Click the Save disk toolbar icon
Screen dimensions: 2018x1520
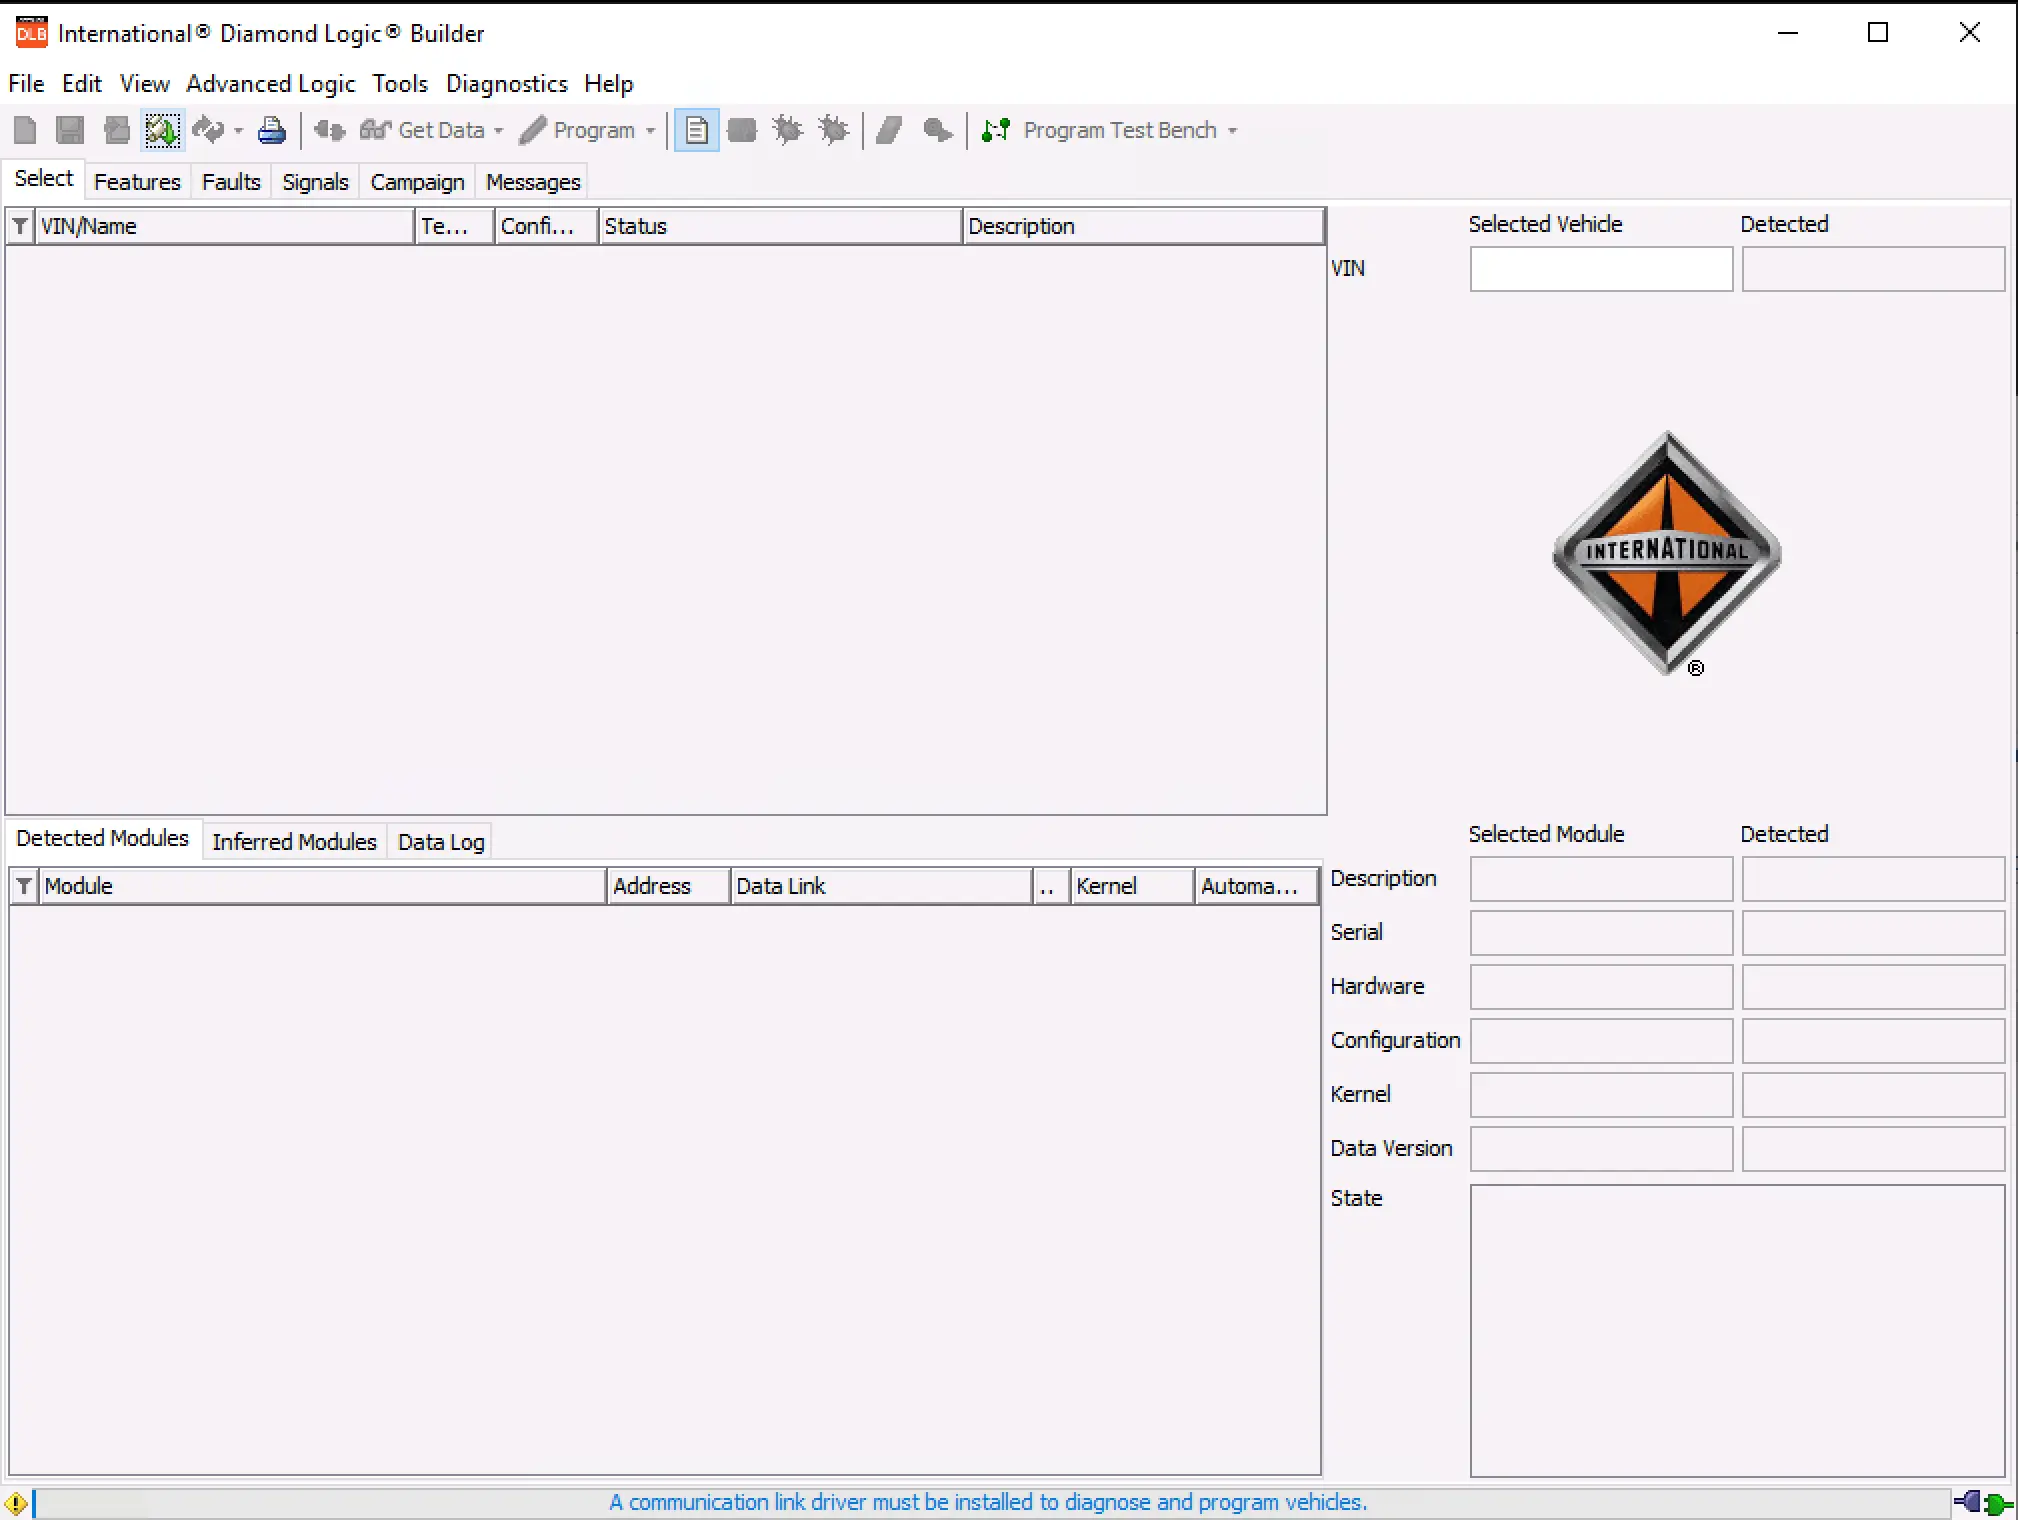[70, 130]
